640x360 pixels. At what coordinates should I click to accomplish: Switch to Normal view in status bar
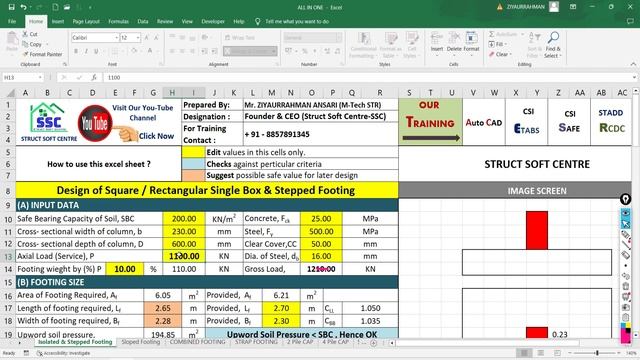(x=524, y=353)
